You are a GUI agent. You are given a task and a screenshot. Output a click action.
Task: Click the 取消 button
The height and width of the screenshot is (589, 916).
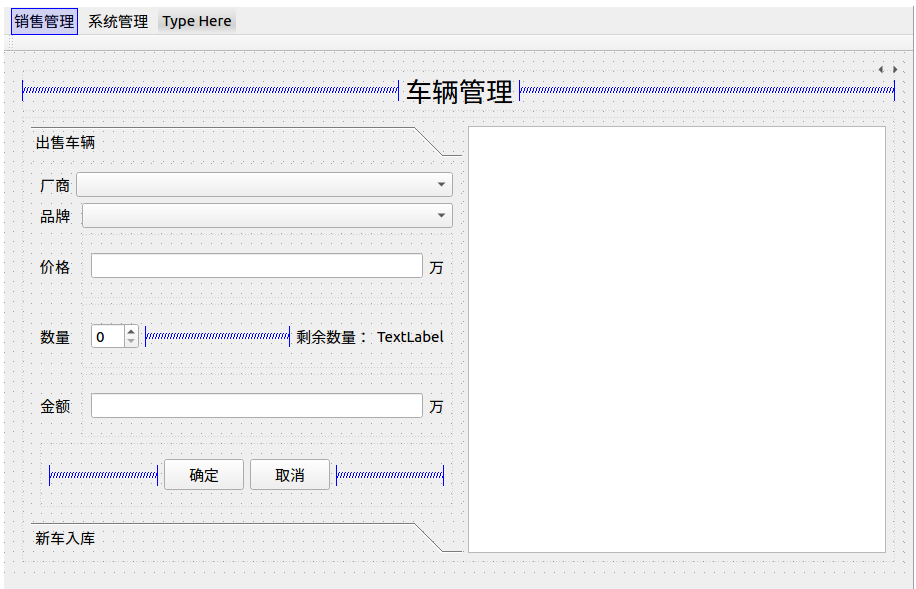290,475
